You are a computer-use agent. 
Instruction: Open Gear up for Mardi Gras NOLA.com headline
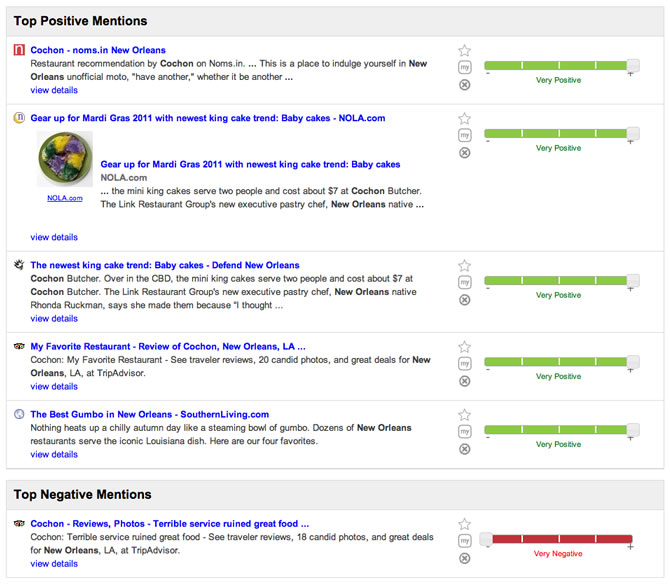click(208, 118)
